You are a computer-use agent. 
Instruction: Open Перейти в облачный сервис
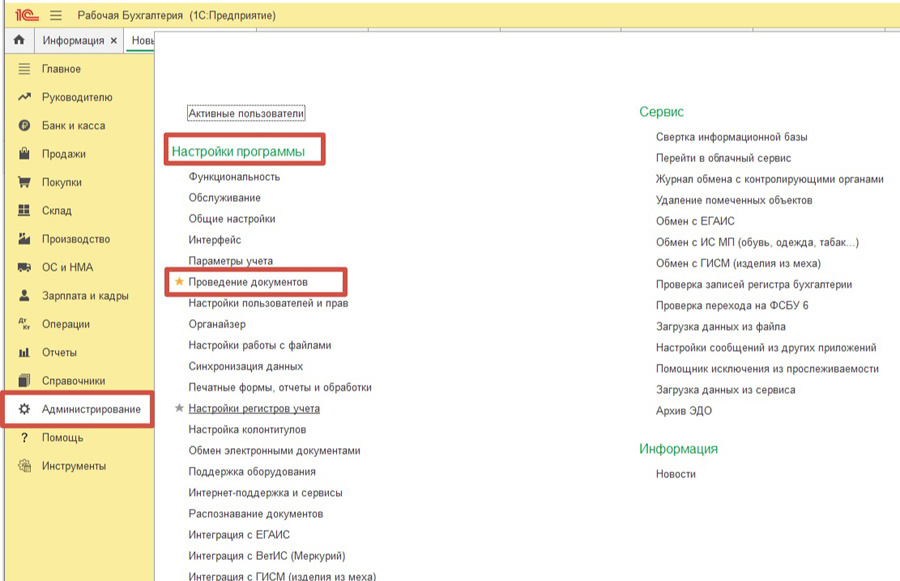(723, 158)
